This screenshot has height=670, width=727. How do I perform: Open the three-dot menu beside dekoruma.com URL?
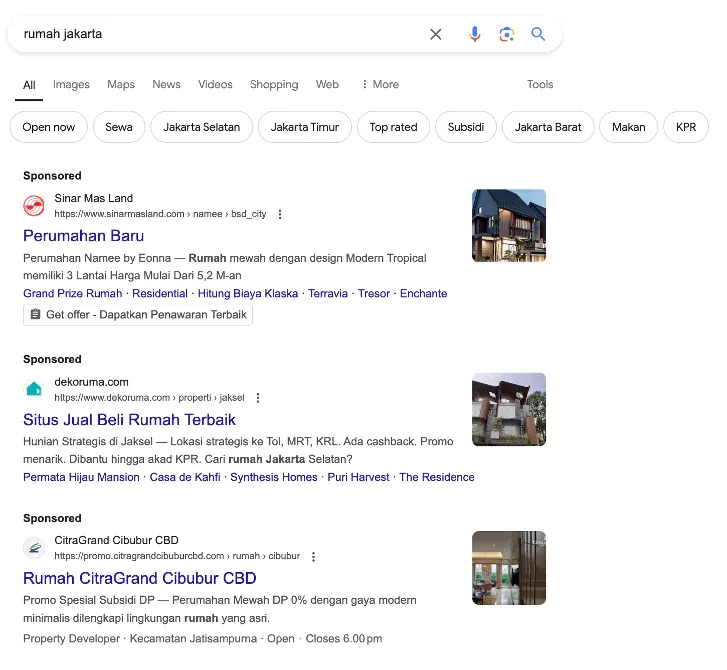(x=258, y=398)
